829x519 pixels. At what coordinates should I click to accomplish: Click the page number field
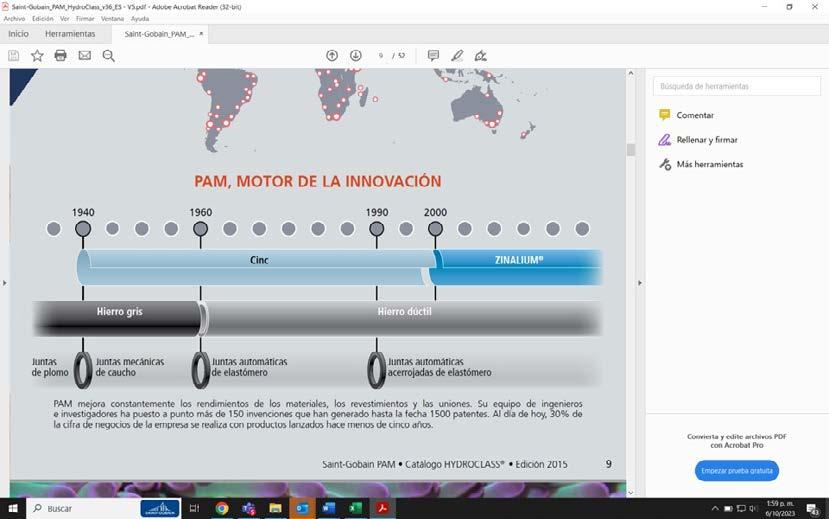(x=381, y=55)
